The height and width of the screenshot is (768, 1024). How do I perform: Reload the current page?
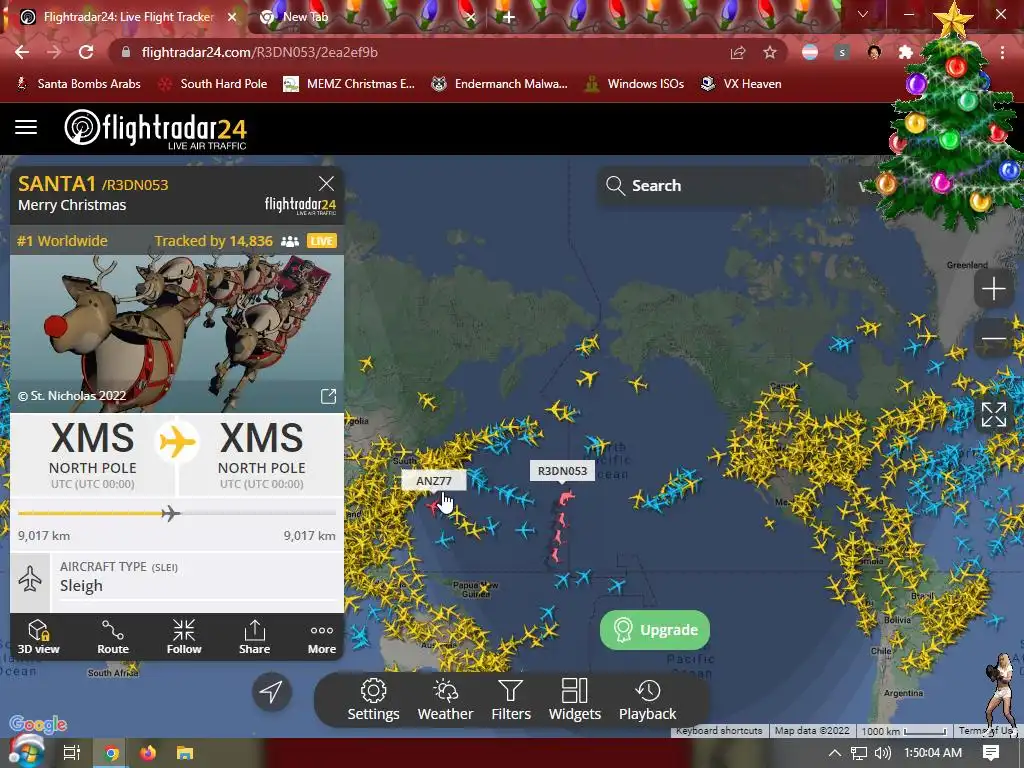click(86, 52)
